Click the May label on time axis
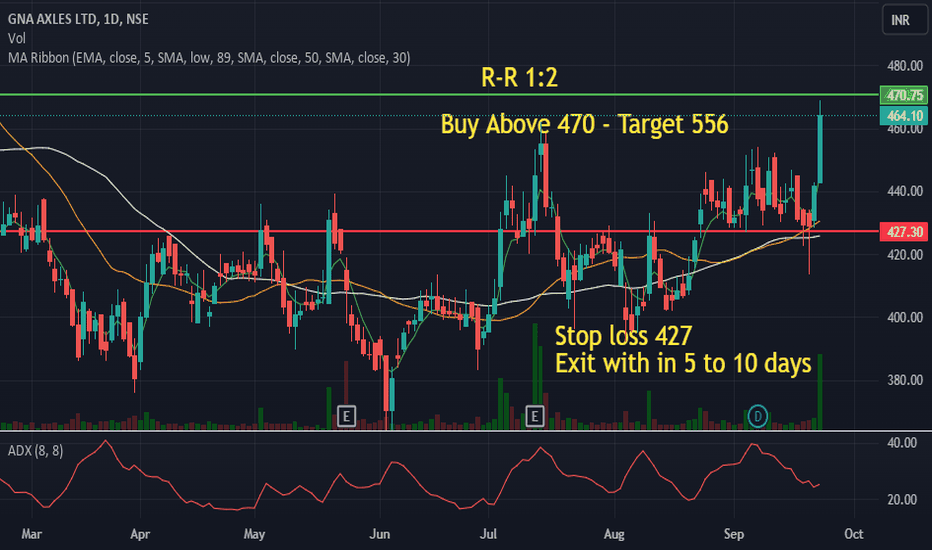 [254, 534]
